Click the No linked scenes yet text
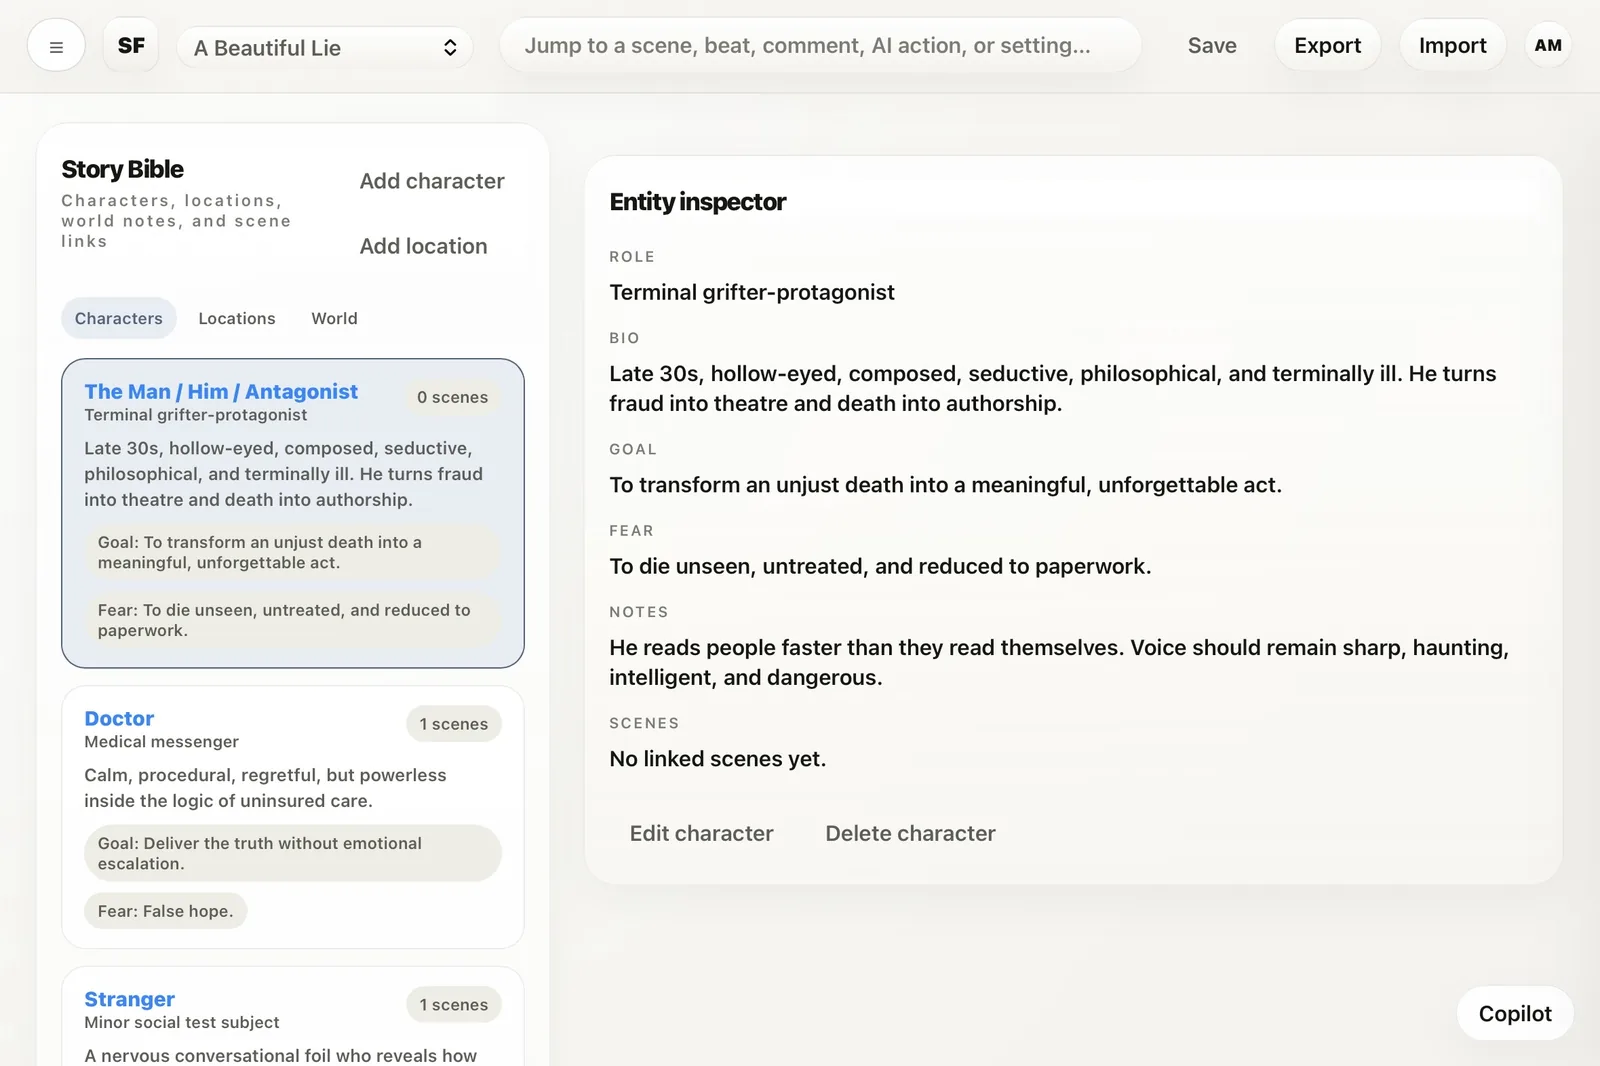 718,759
